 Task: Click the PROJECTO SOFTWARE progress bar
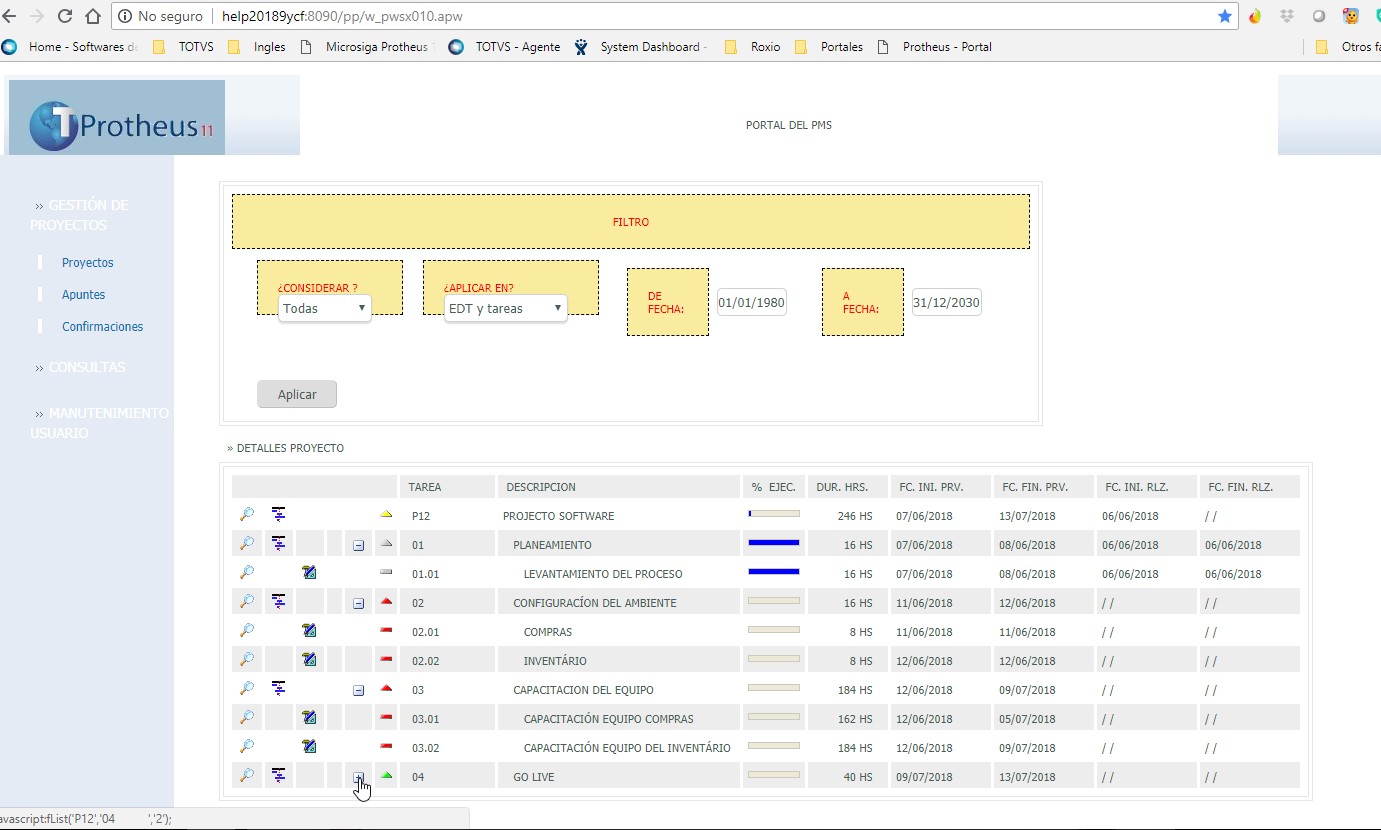774,514
